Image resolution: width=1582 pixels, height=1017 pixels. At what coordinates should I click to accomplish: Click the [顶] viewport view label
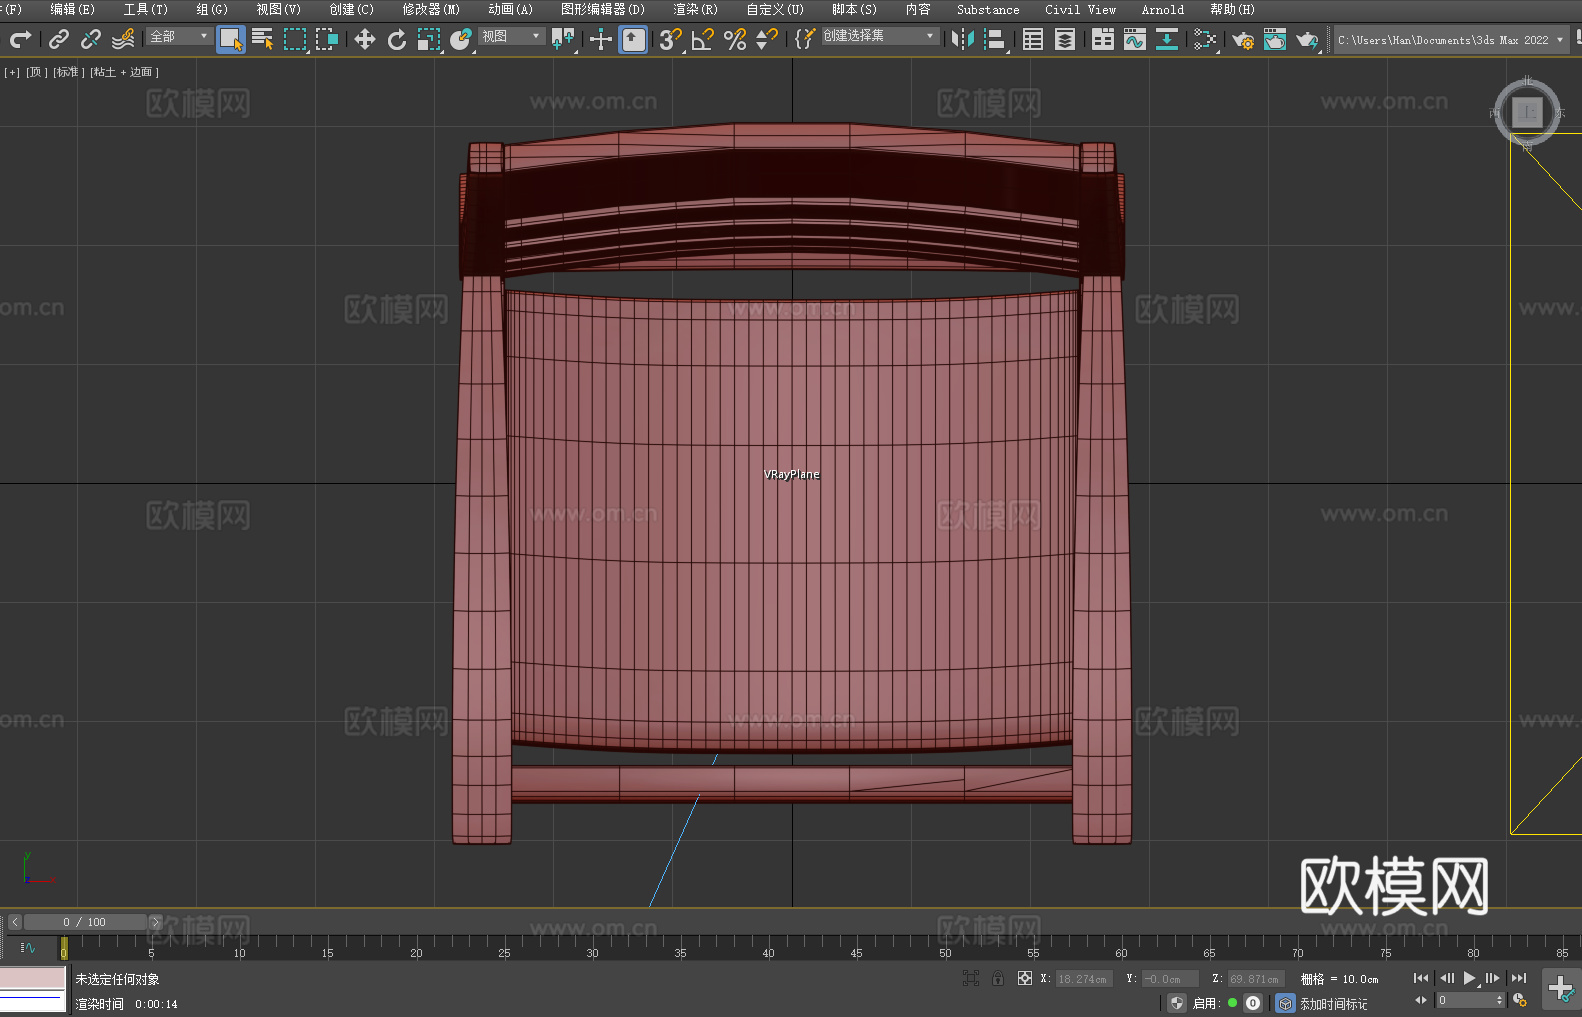click(36, 72)
